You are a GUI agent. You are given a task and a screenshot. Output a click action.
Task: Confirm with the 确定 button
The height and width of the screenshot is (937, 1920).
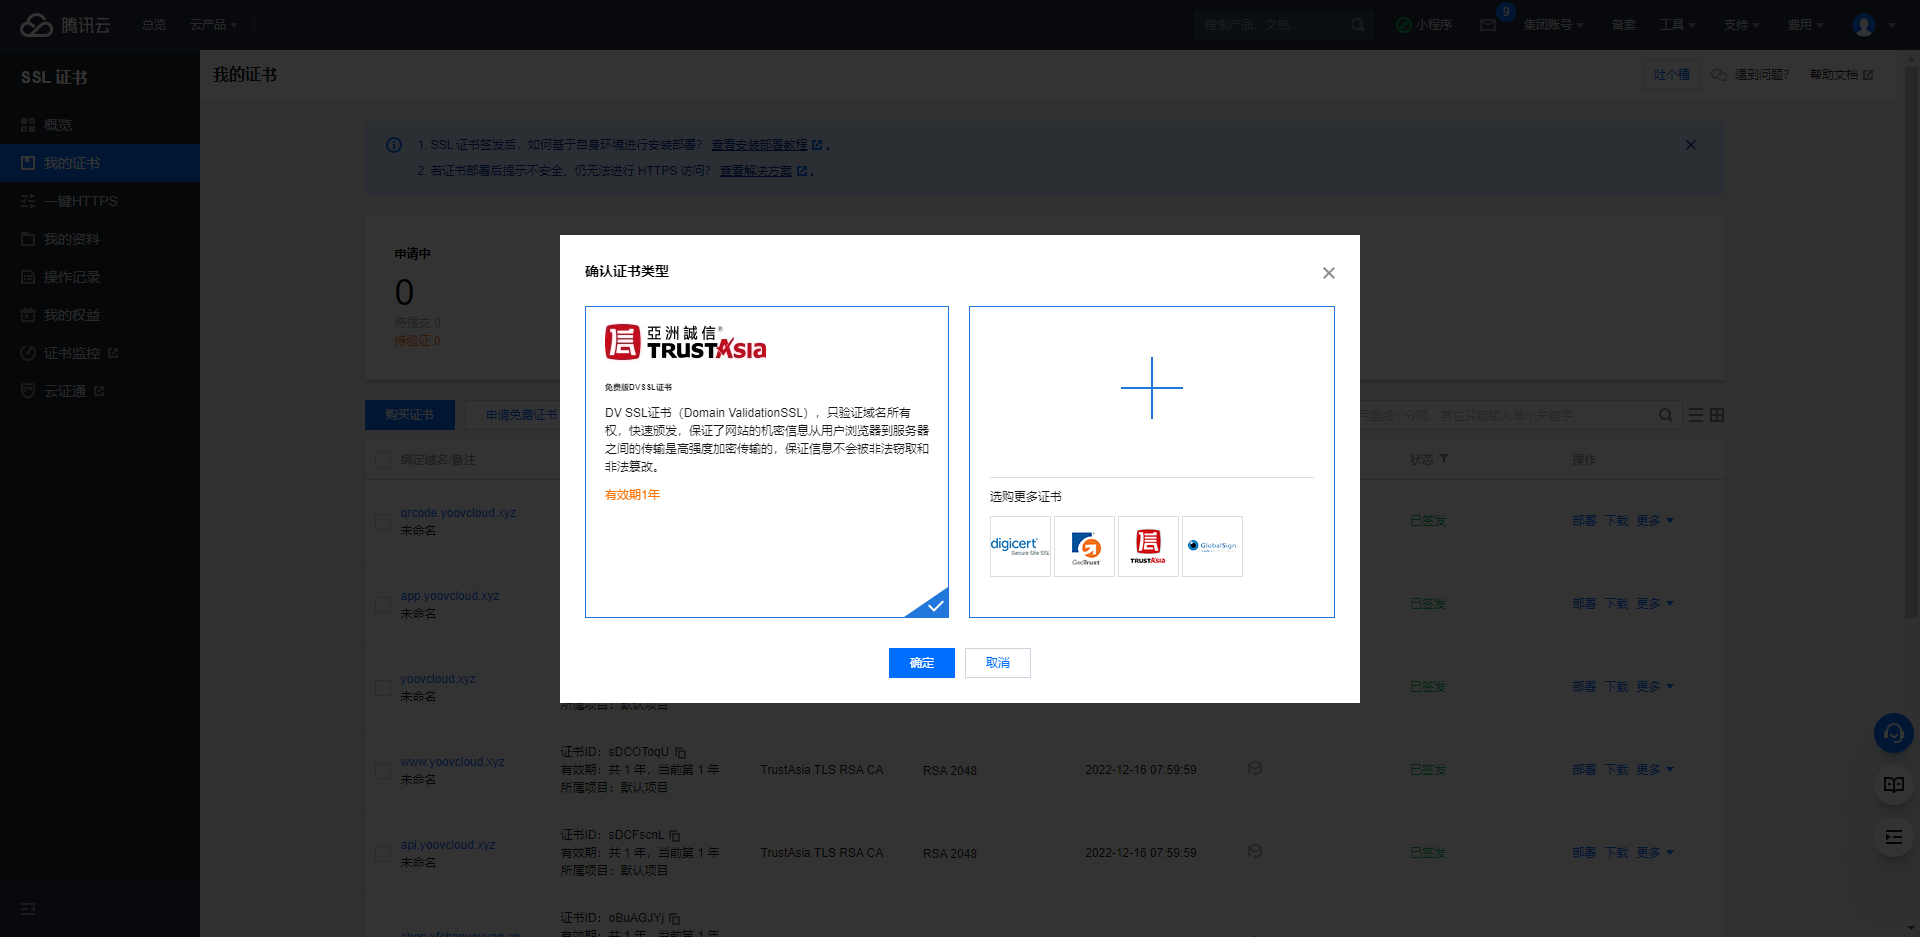(x=922, y=663)
